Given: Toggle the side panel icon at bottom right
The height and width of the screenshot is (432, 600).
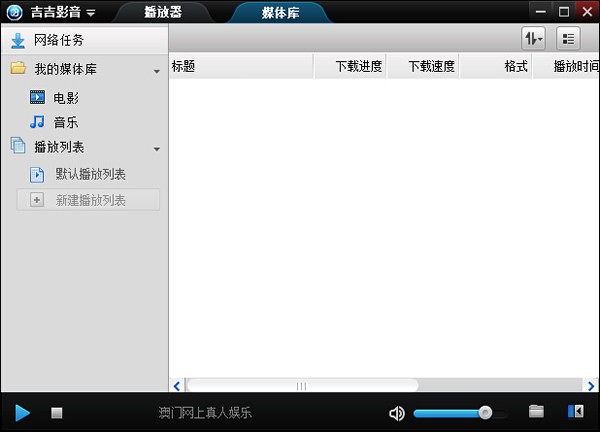Looking at the screenshot, I should point(575,412).
